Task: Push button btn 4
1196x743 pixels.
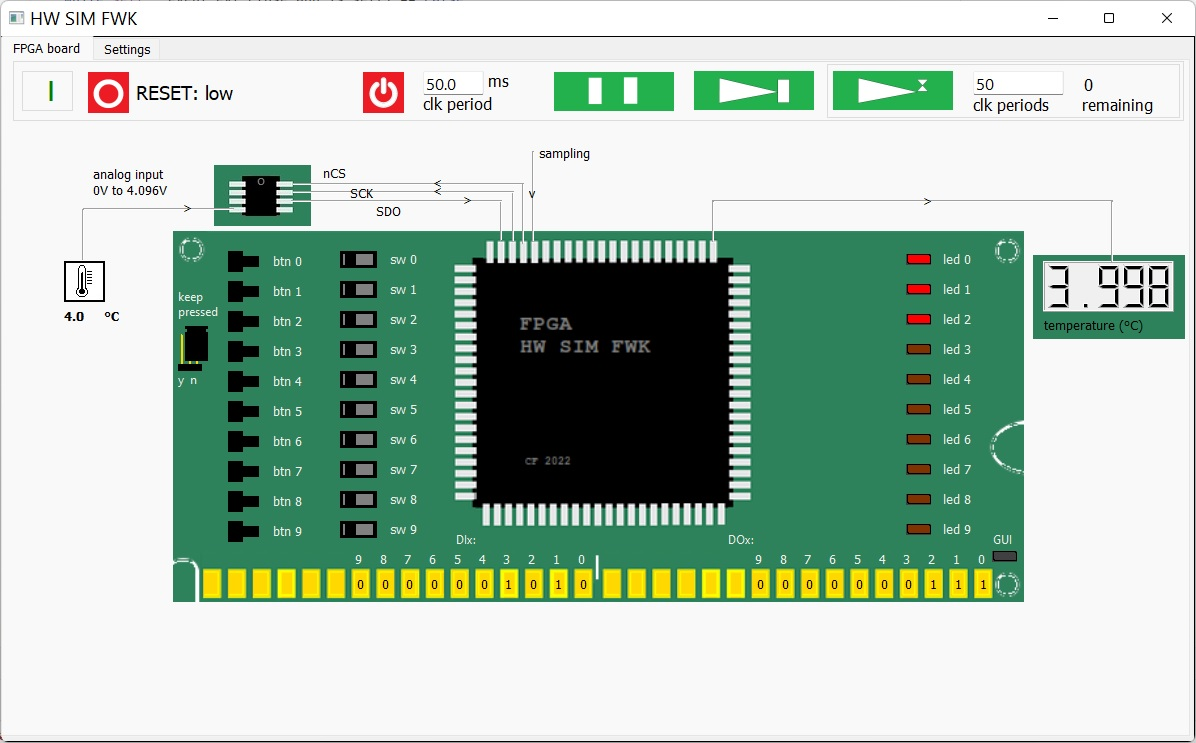Action: (x=243, y=381)
